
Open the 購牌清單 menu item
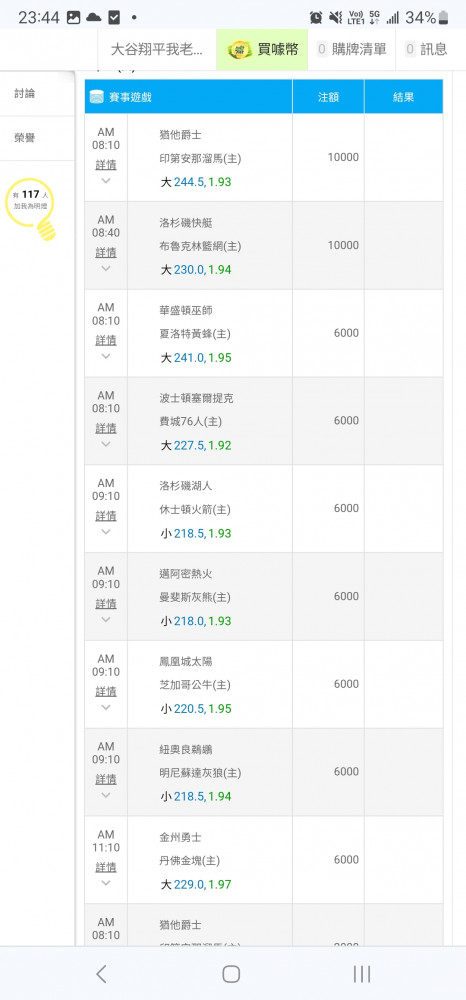[352, 49]
